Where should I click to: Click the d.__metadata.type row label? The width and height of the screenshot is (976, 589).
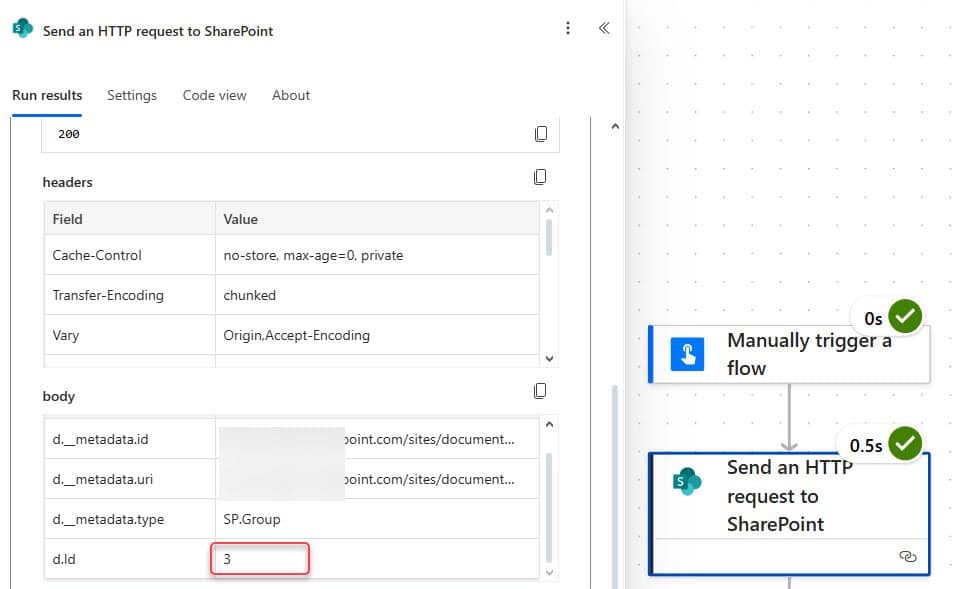(x=108, y=519)
